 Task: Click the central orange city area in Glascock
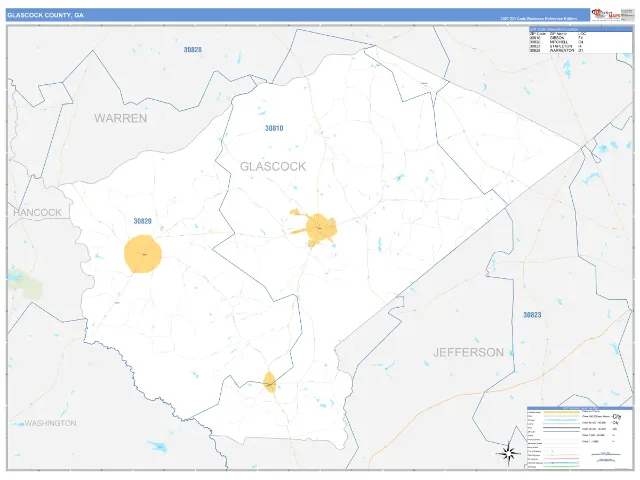point(319,229)
